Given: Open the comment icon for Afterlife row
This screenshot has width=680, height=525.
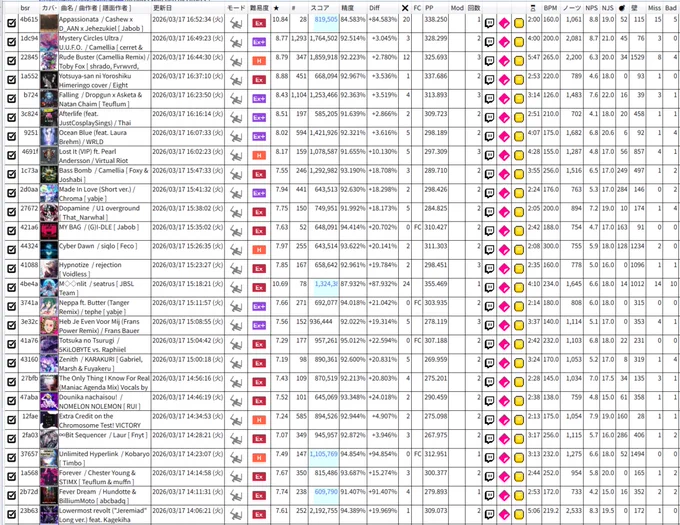Looking at the screenshot, I should [x=489, y=118].
